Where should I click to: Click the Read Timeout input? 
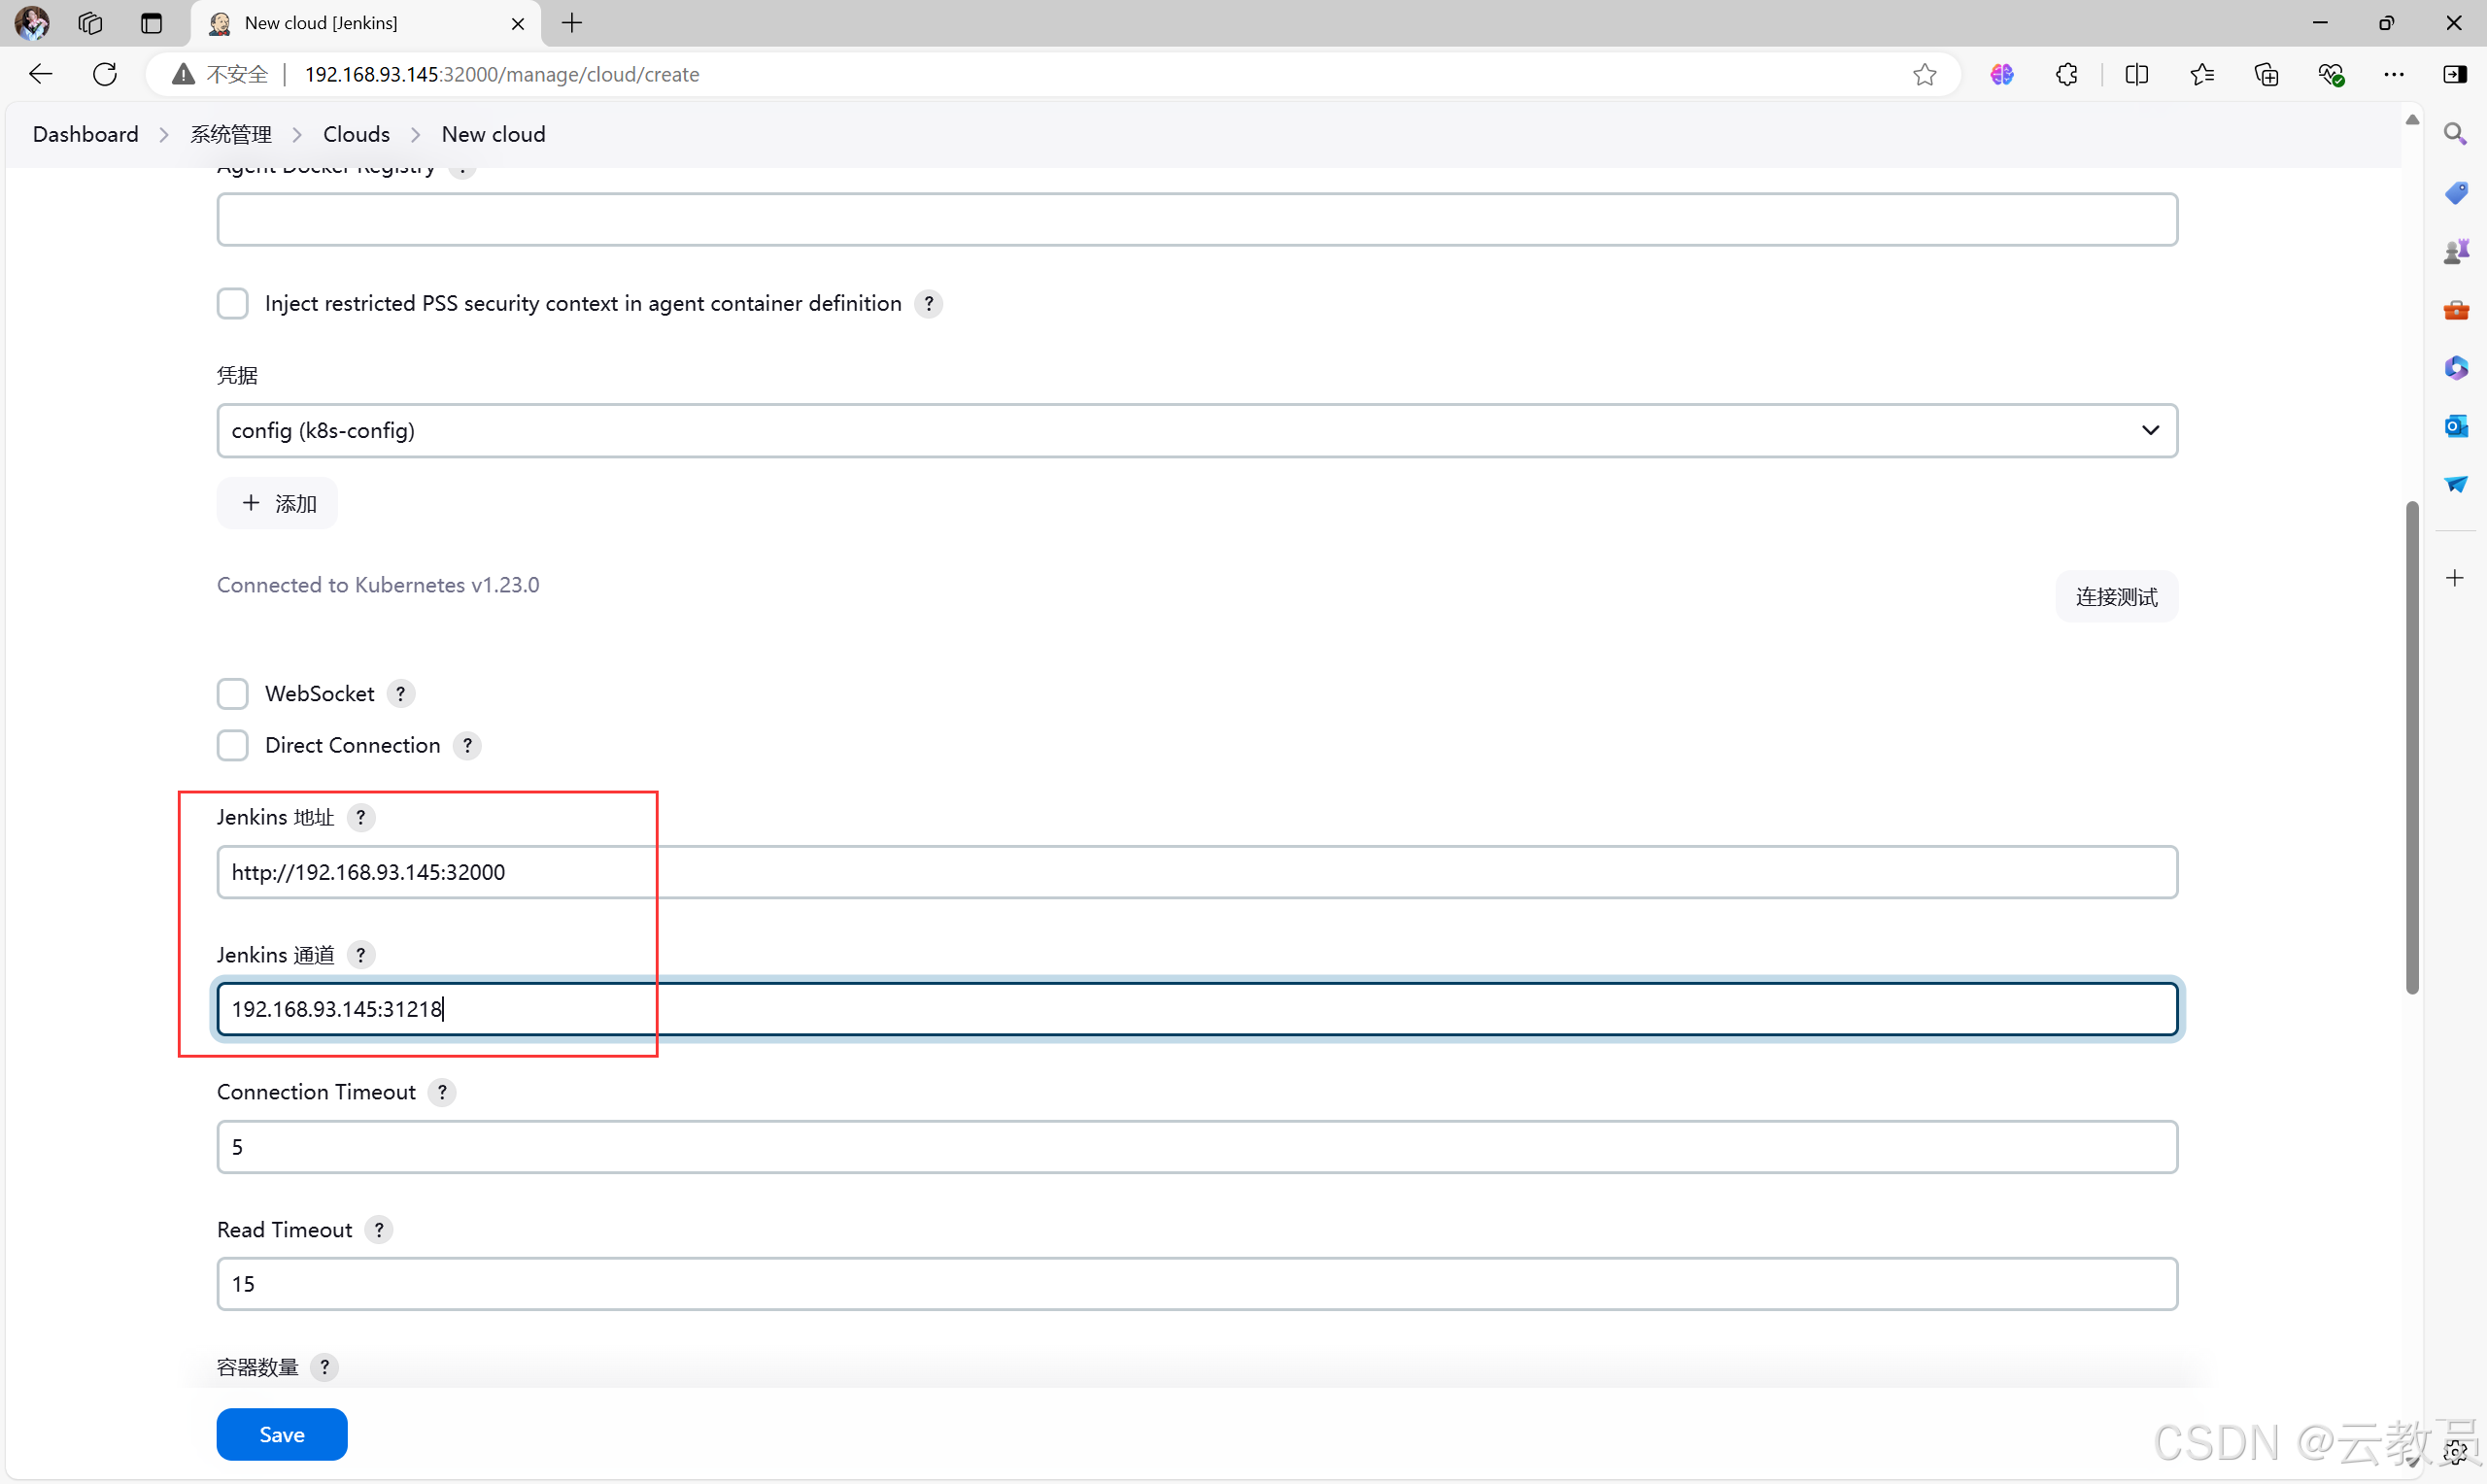pos(1197,1284)
